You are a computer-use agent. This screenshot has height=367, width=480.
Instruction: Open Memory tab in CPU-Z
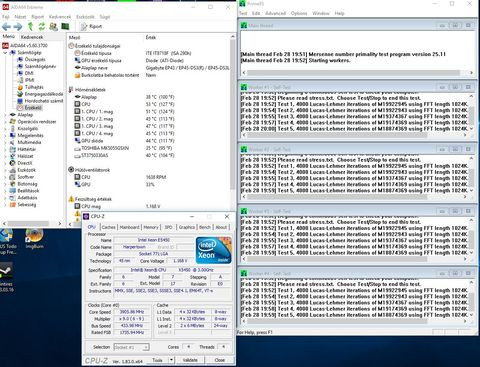point(151,227)
